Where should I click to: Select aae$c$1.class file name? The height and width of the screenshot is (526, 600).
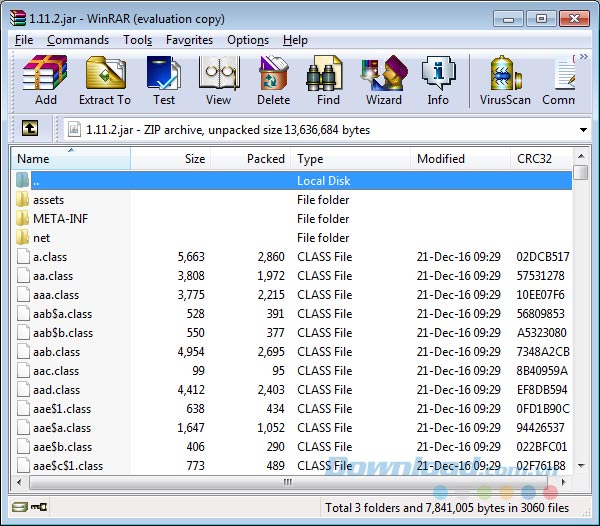tap(68, 466)
